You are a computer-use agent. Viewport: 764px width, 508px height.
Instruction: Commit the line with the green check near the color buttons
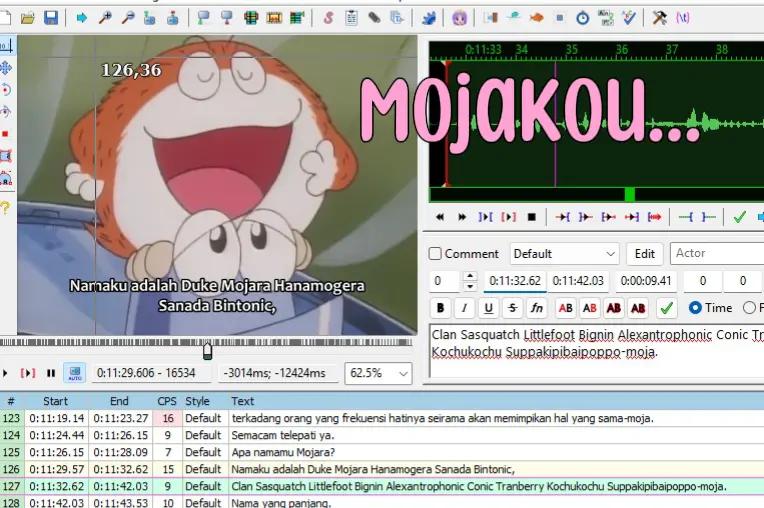click(x=666, y=308)
